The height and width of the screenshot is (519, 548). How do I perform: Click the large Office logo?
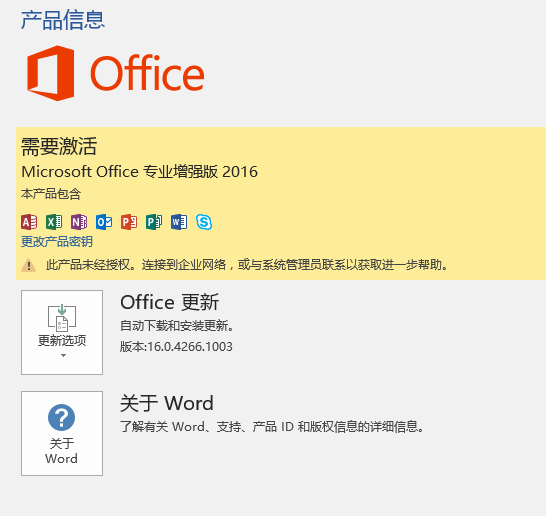click(116, 73)
